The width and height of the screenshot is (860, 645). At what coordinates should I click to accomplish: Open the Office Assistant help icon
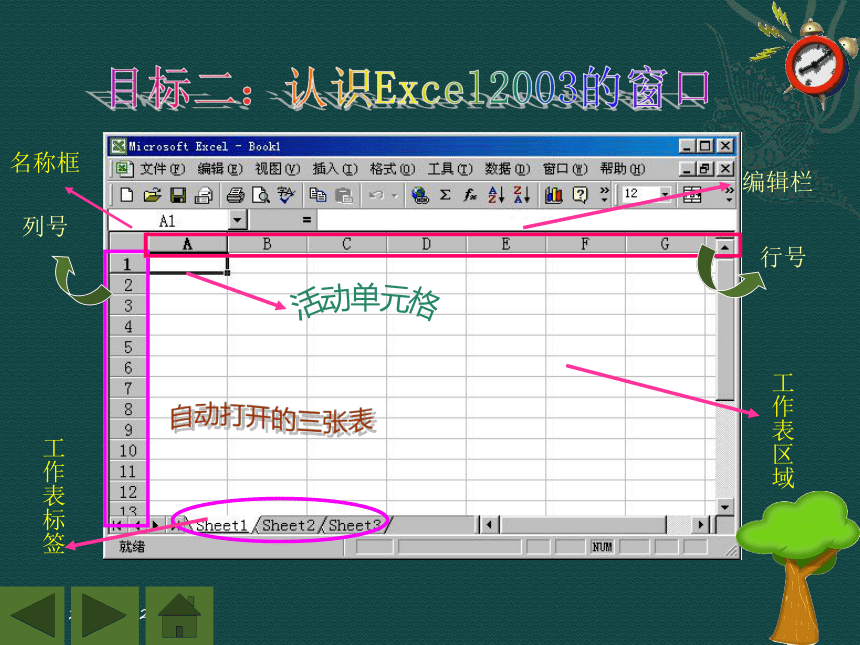click(580, 195)
